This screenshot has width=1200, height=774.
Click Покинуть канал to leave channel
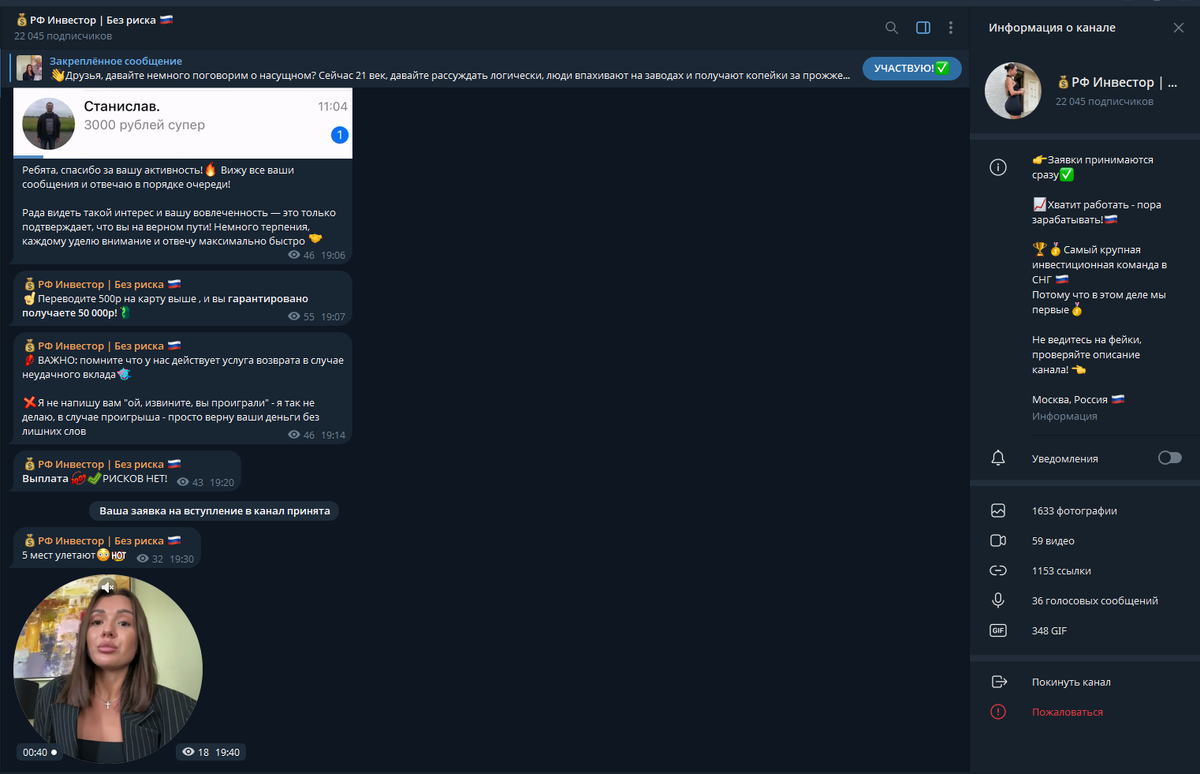[1071, 682]
